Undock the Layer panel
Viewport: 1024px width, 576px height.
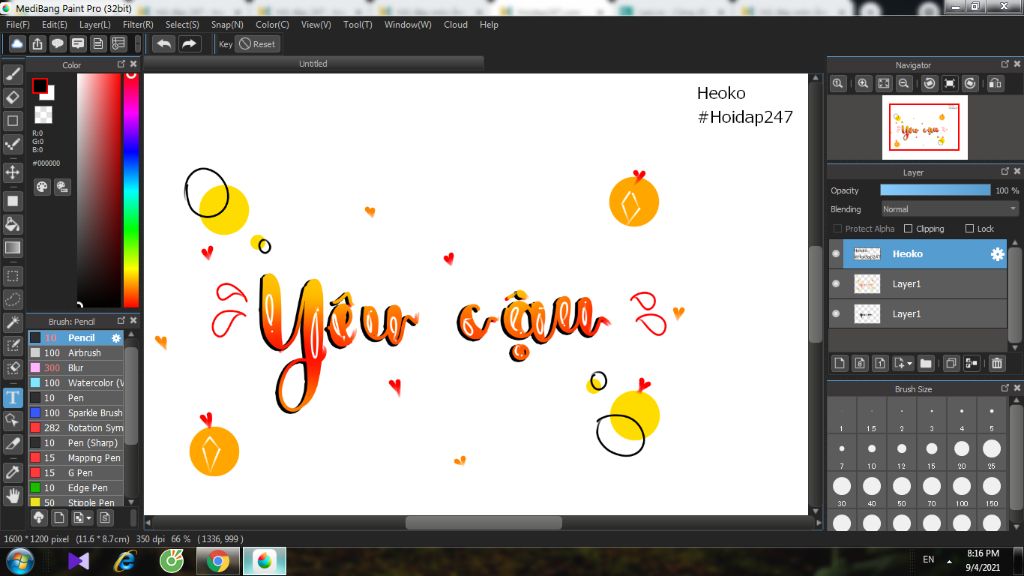1004,171
